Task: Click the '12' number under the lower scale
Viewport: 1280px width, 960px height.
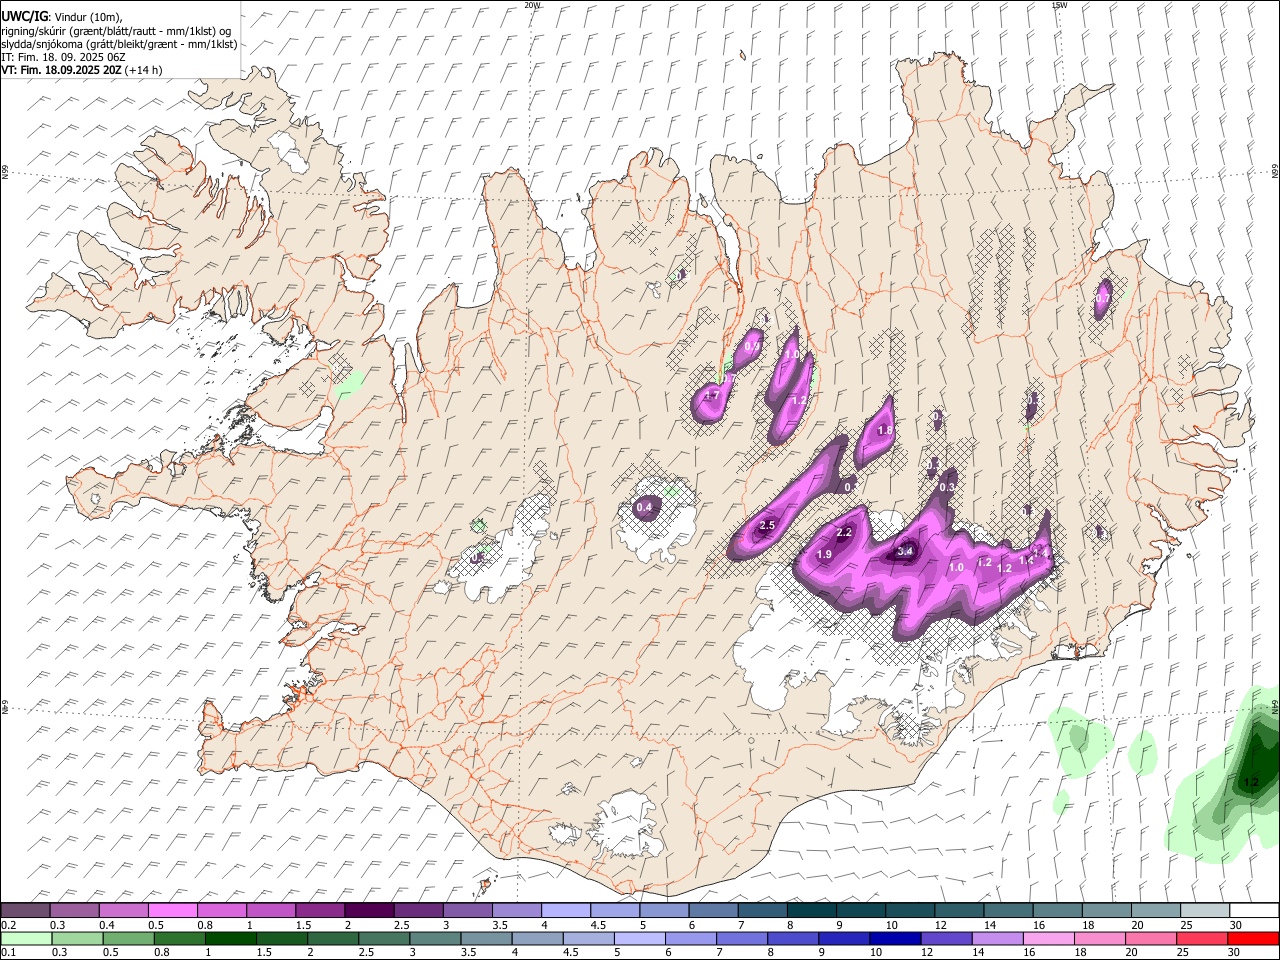Action: tap(927, 952)
